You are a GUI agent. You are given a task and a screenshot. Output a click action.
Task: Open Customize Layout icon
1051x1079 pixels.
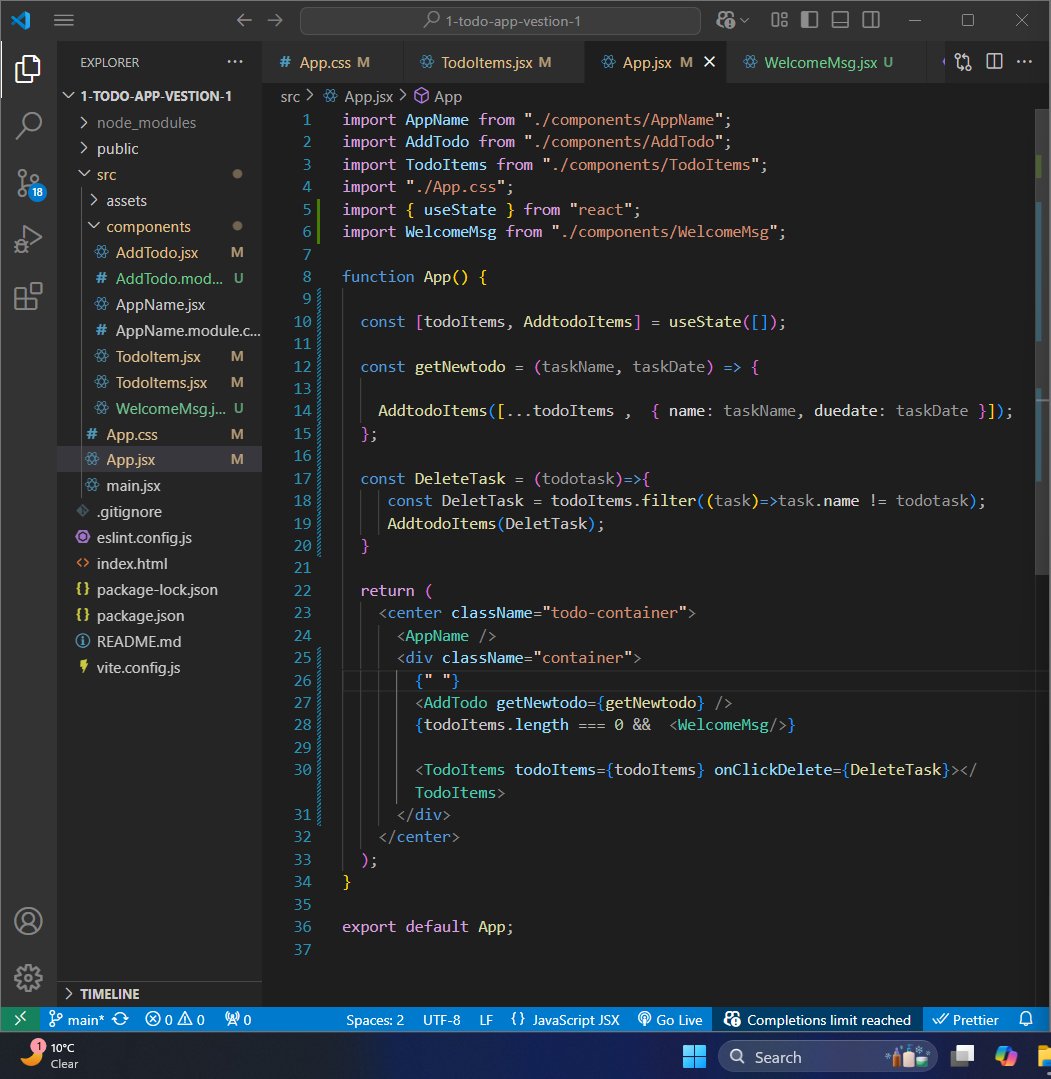coord(779,20)
